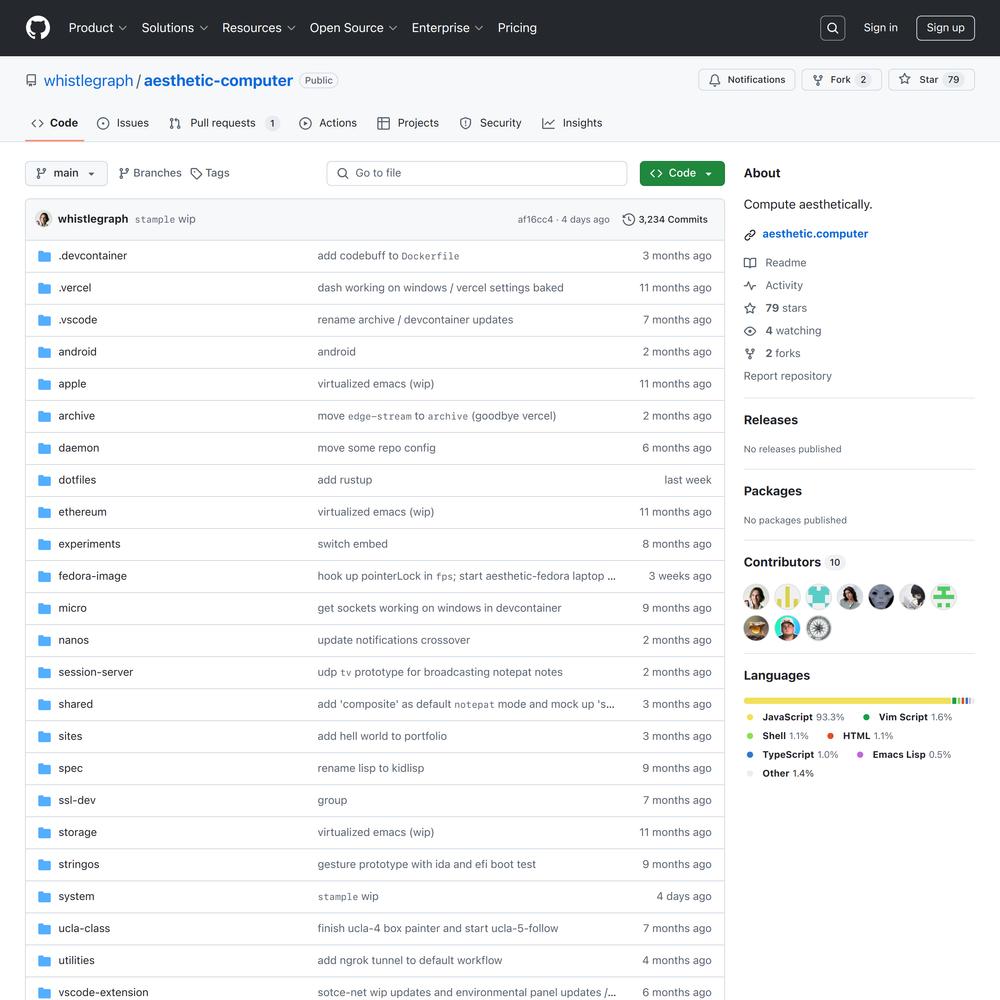Viewport: 1000px width, 1000px height.
Task: Open the ucla-class folder
Action: coord(84,929)
